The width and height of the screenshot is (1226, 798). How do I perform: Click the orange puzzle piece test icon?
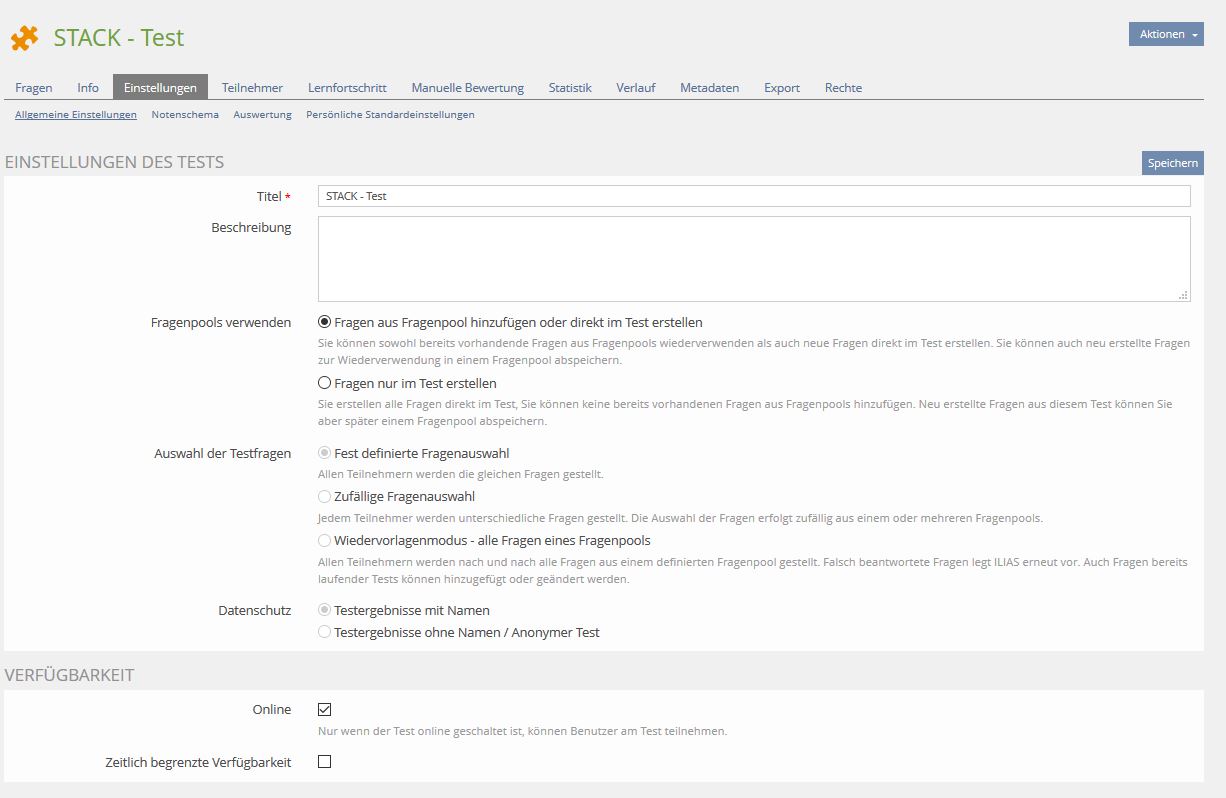25,38
